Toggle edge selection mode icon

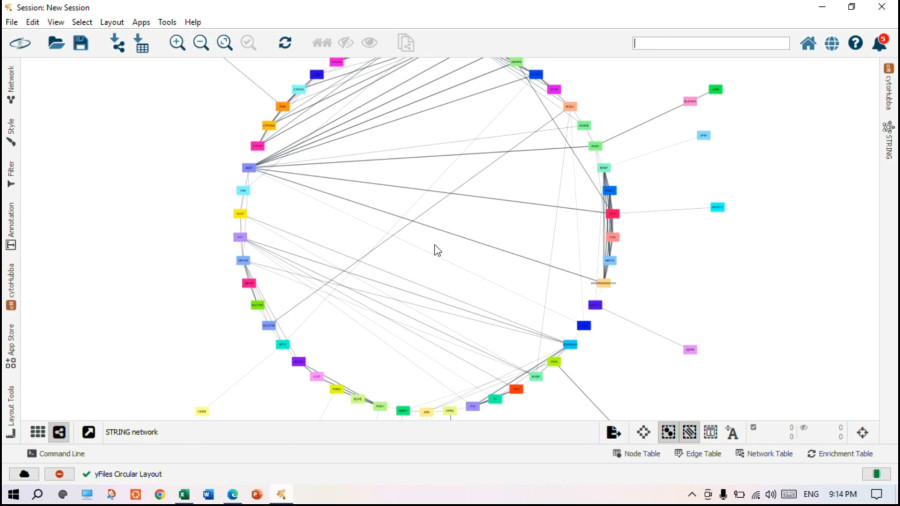tap(689, 433)
